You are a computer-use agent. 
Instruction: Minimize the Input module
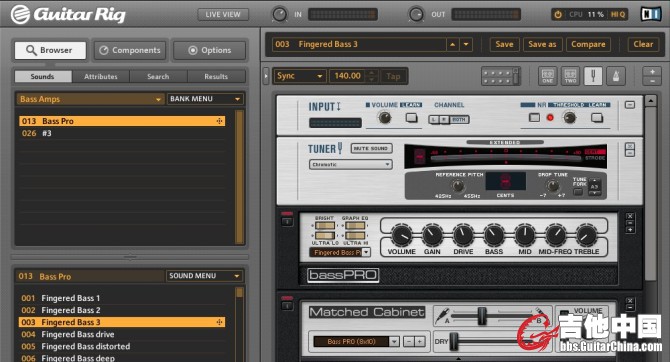point(630,105)
